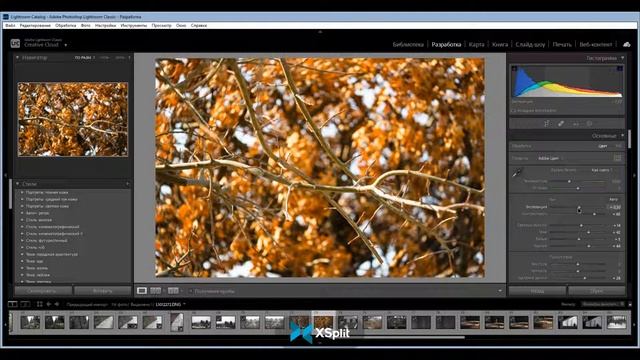
Task: Open the filmstrip filter dropdown
Action: (x=601, y=304)
